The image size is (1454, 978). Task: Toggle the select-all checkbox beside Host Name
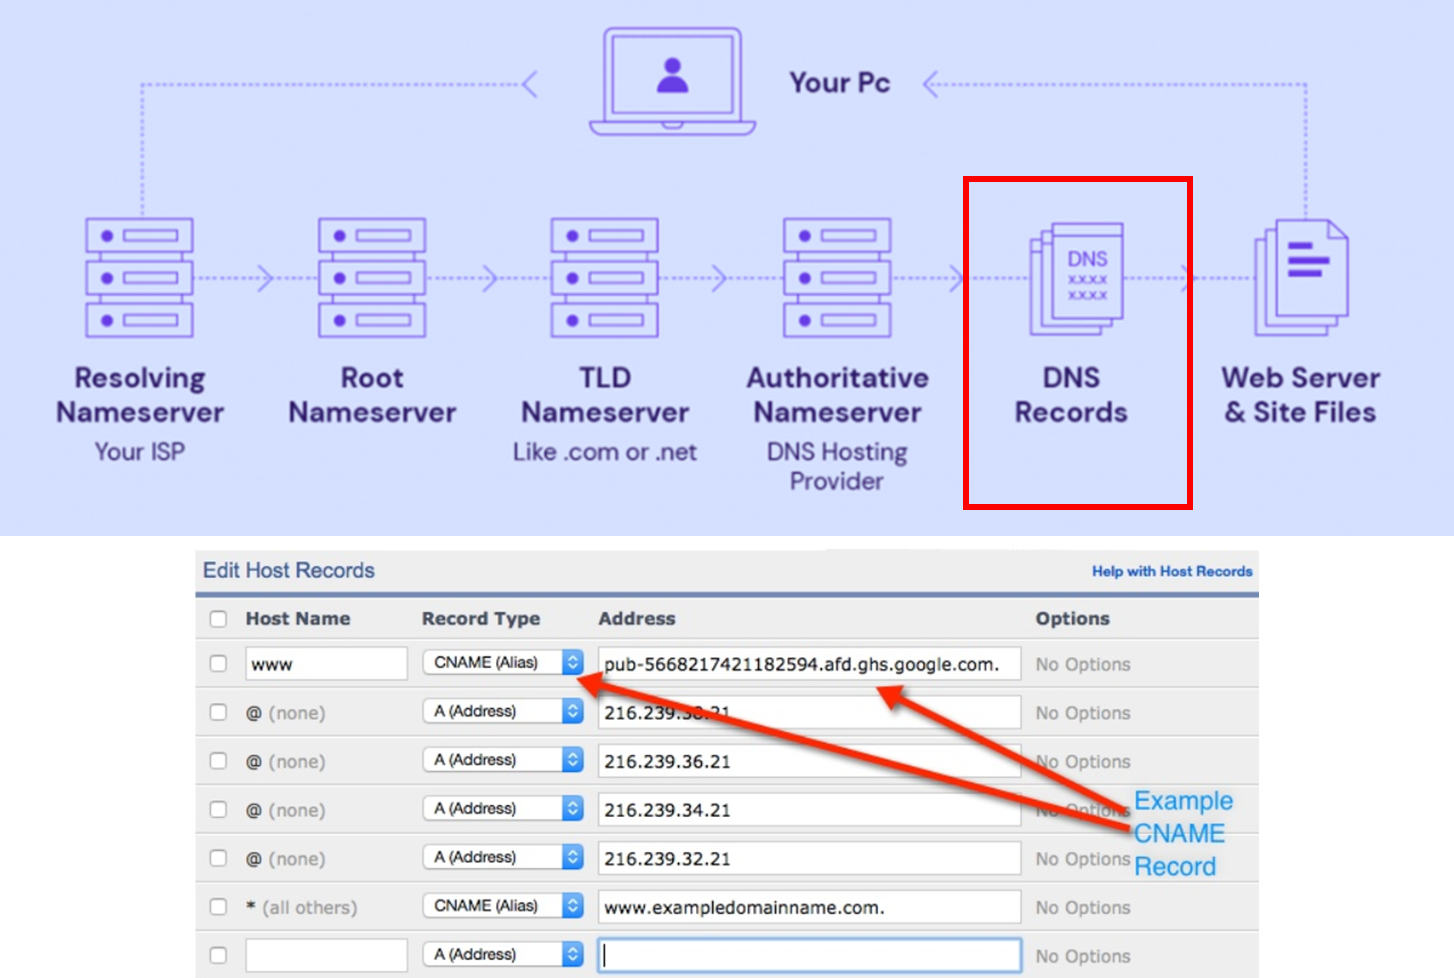pos(218,619)
